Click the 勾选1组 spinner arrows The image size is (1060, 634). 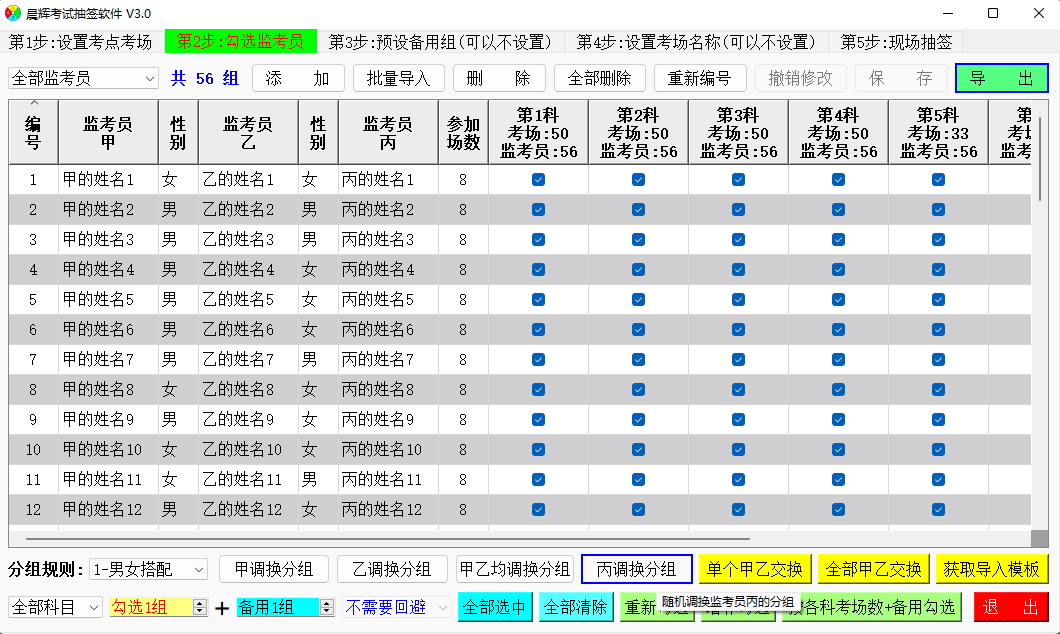pyautogui.click(x=199, y=608)
